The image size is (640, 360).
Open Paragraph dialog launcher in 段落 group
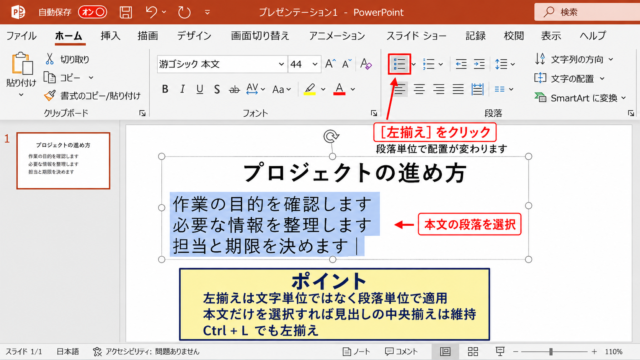coord(631,113)
